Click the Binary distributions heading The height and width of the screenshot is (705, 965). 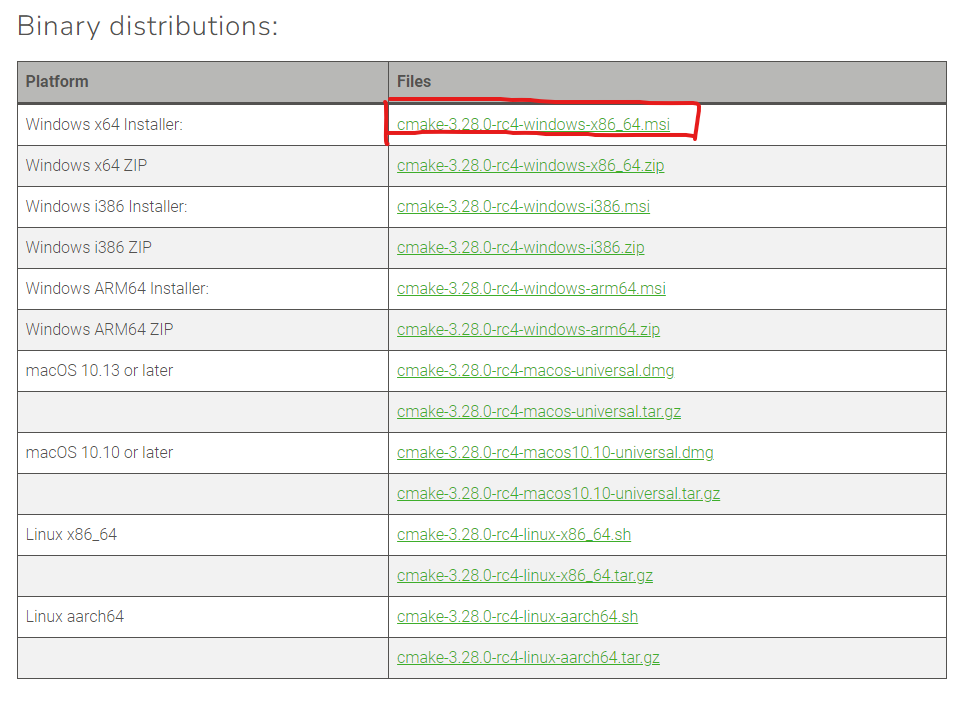click(x=147, y=26)
